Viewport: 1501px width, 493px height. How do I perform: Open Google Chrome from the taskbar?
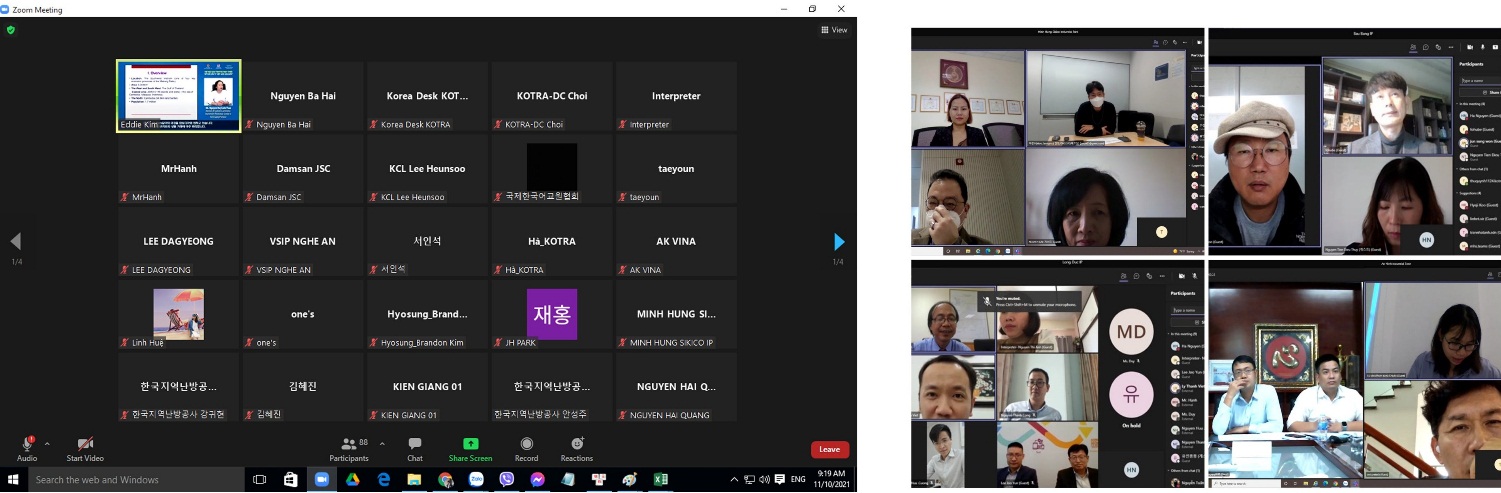point(445,480)
